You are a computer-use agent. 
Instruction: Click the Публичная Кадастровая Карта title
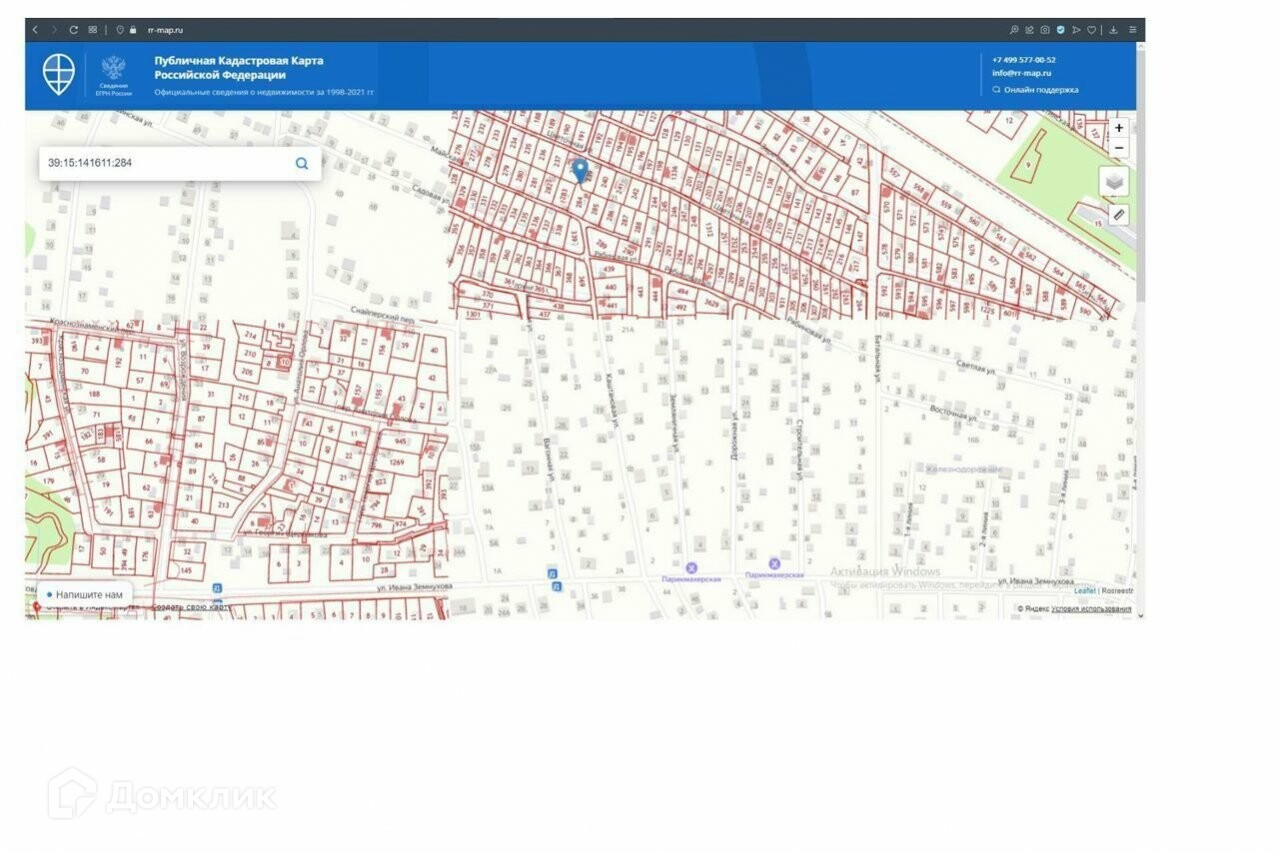(x=238, y=67)
